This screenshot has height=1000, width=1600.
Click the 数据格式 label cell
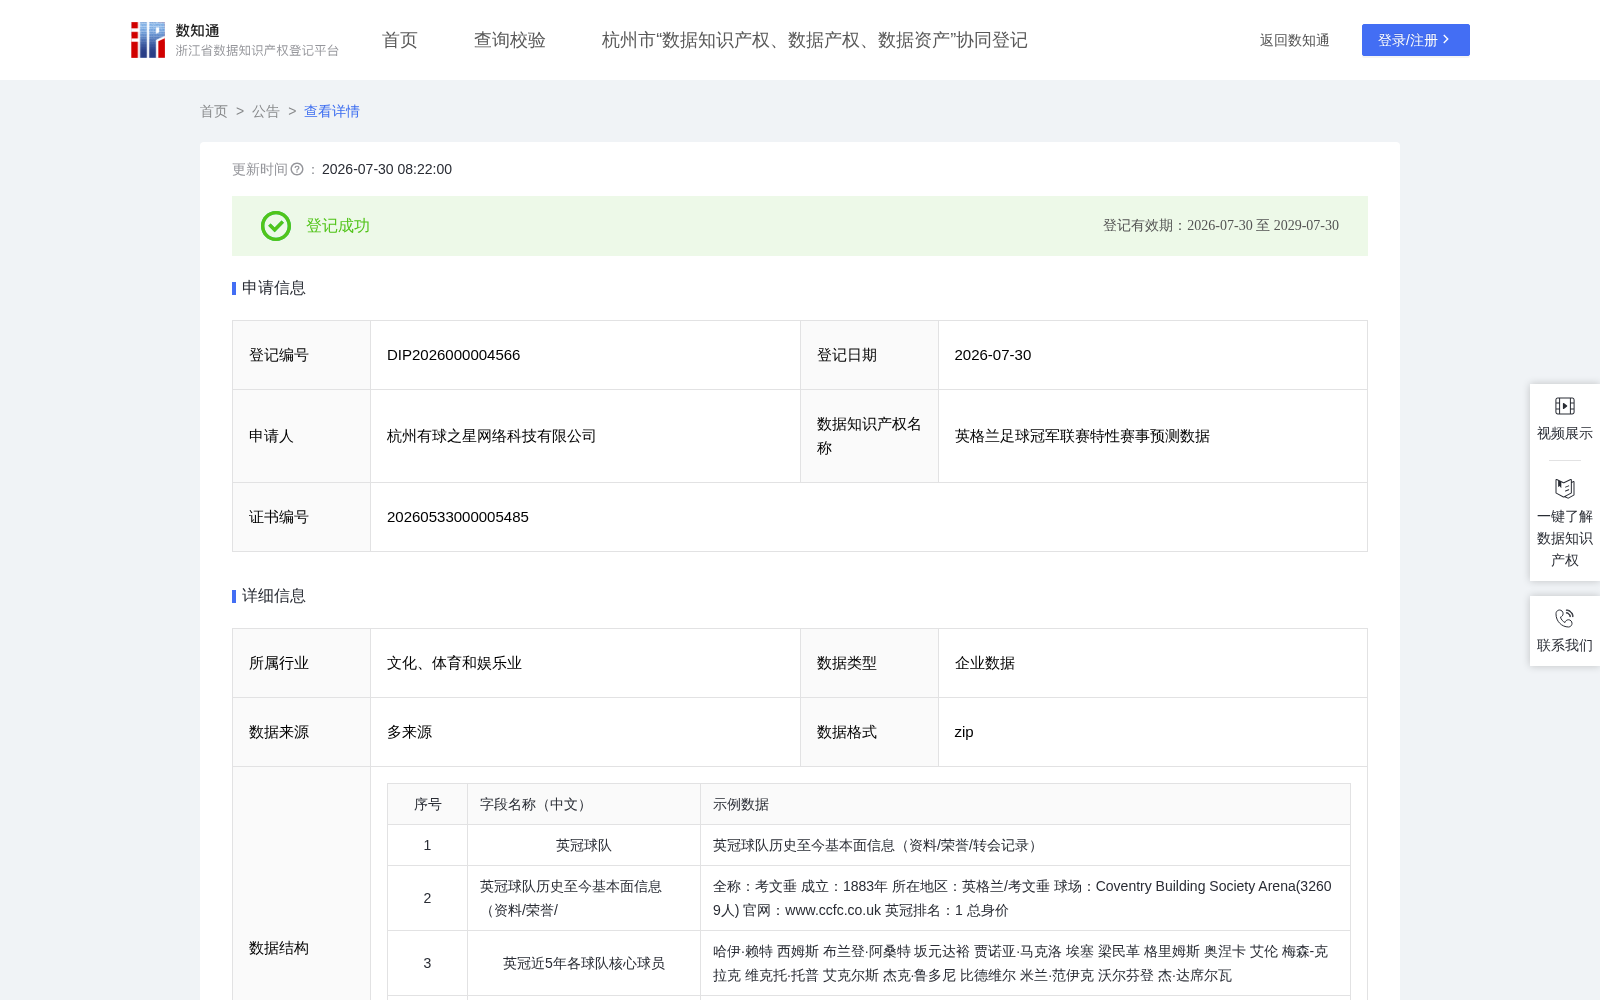(x=869, y=732)
